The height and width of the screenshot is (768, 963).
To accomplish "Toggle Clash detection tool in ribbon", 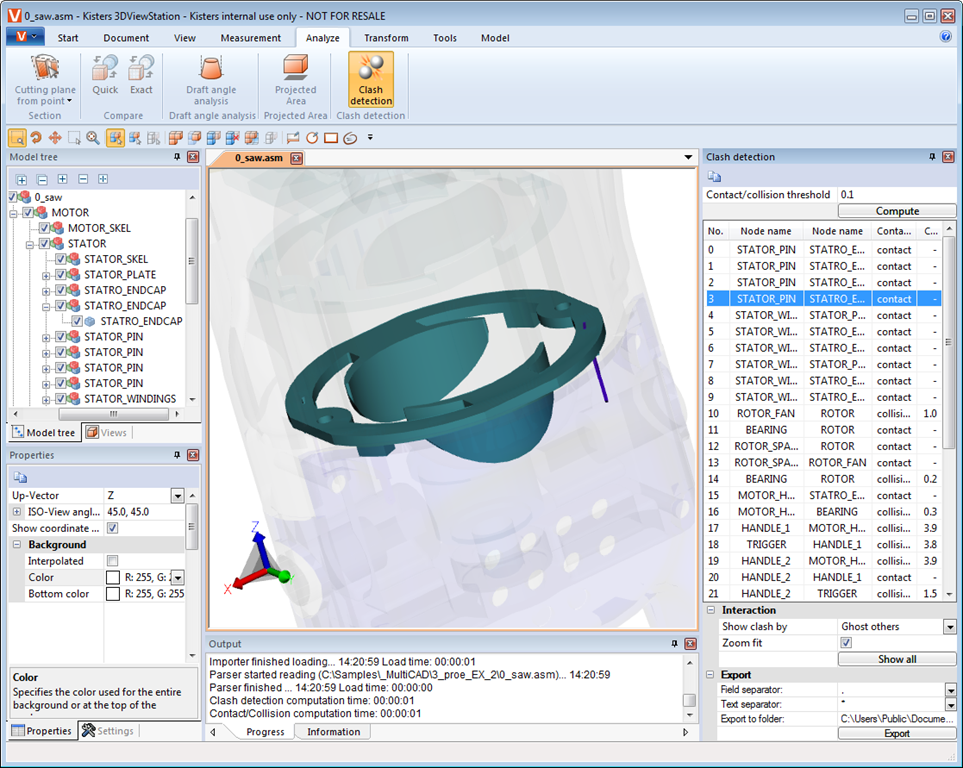I will click(371, 79).
